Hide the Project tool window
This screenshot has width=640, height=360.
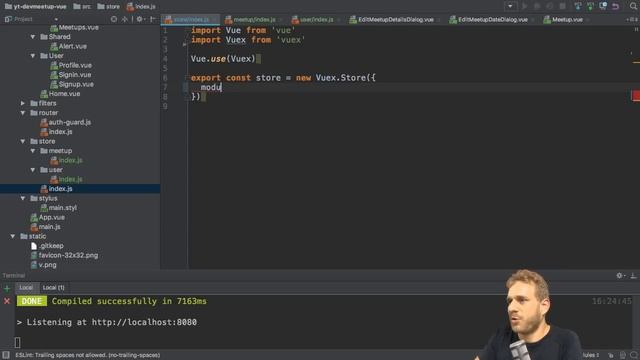pos(153,19)
